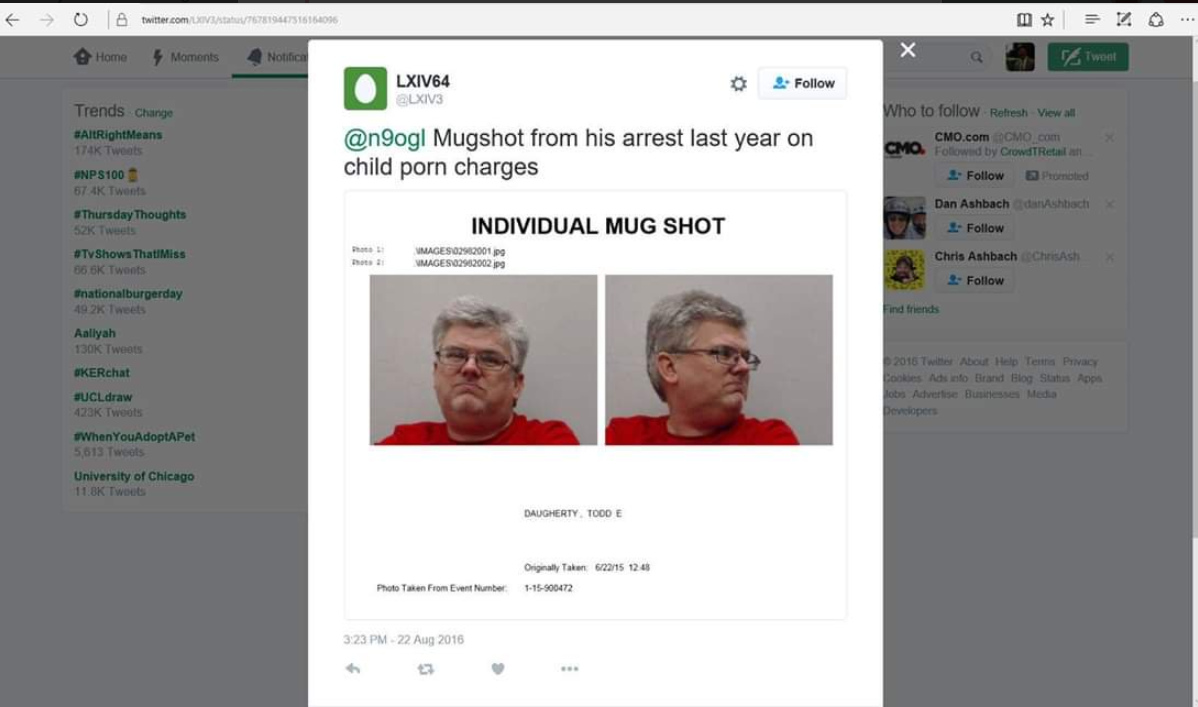The width and height of the screenshot is (1198, 707).
Task: Open the Moments tab
Action: click(x=186, y=57)
